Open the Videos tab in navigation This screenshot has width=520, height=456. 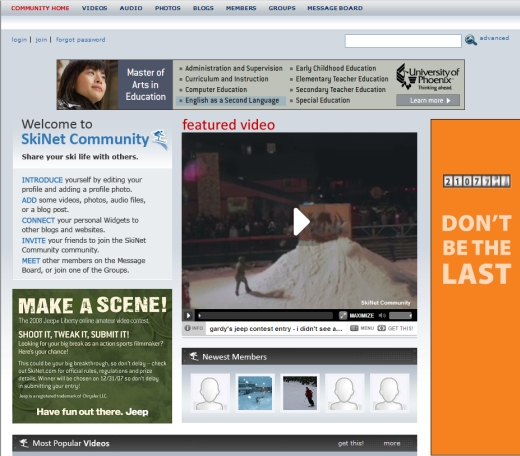tap(95, 8)
